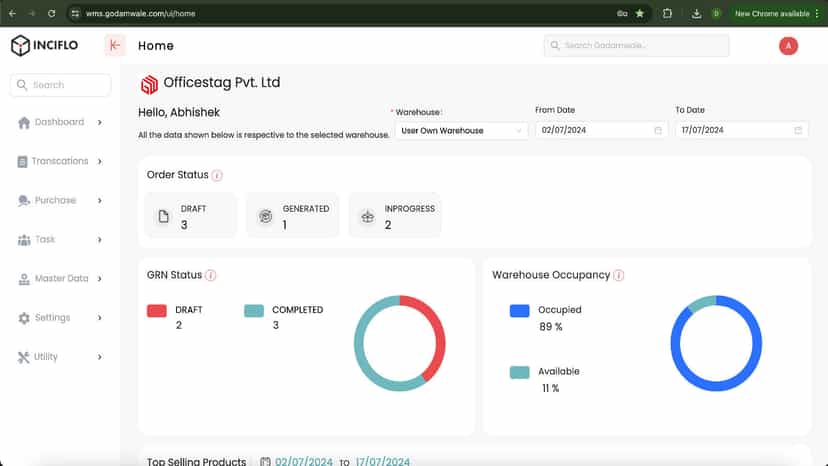Click the teal Available legend swatch
828x466 pixels.
[x=520, y=372]
